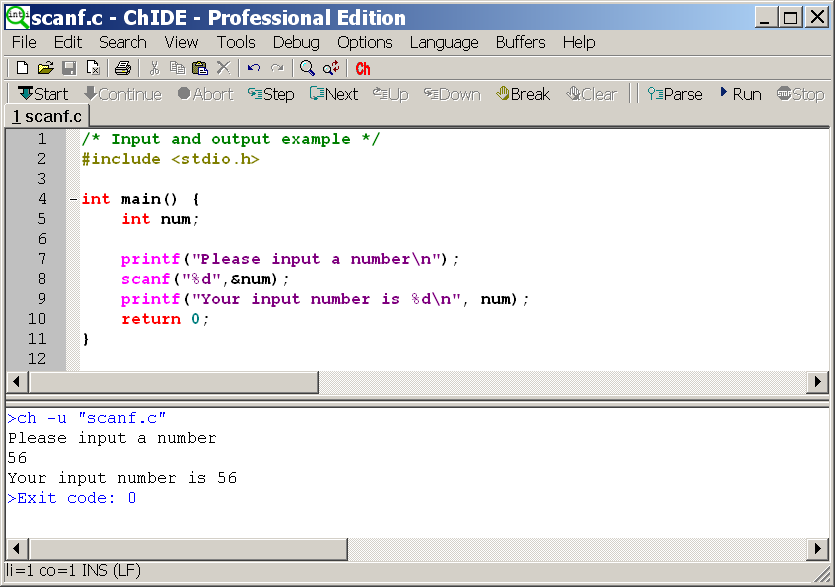Image resolution: width=835 pixels, height=587 pixels.
Task: Click the Open file folder icon
Action: [46, 68]
